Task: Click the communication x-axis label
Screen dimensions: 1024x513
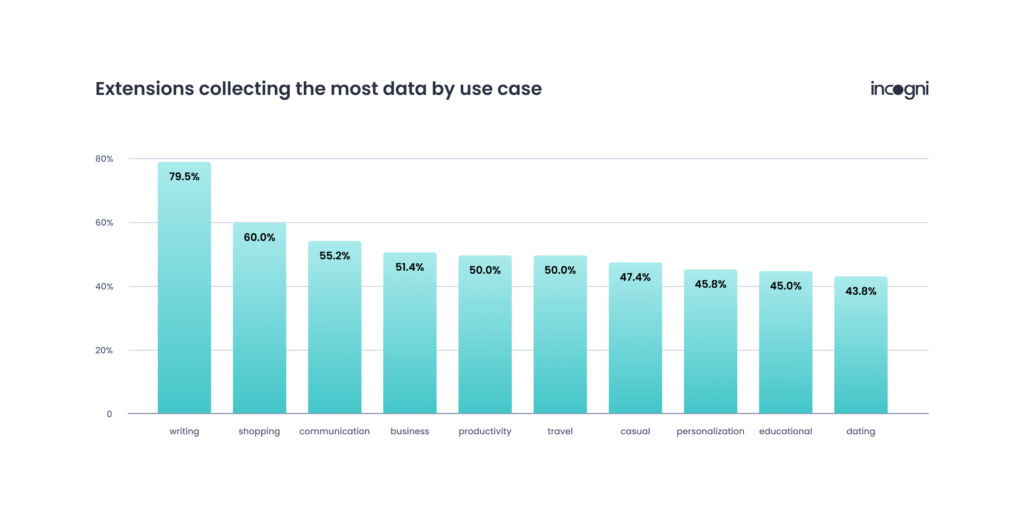Action: tap(334, 432)
